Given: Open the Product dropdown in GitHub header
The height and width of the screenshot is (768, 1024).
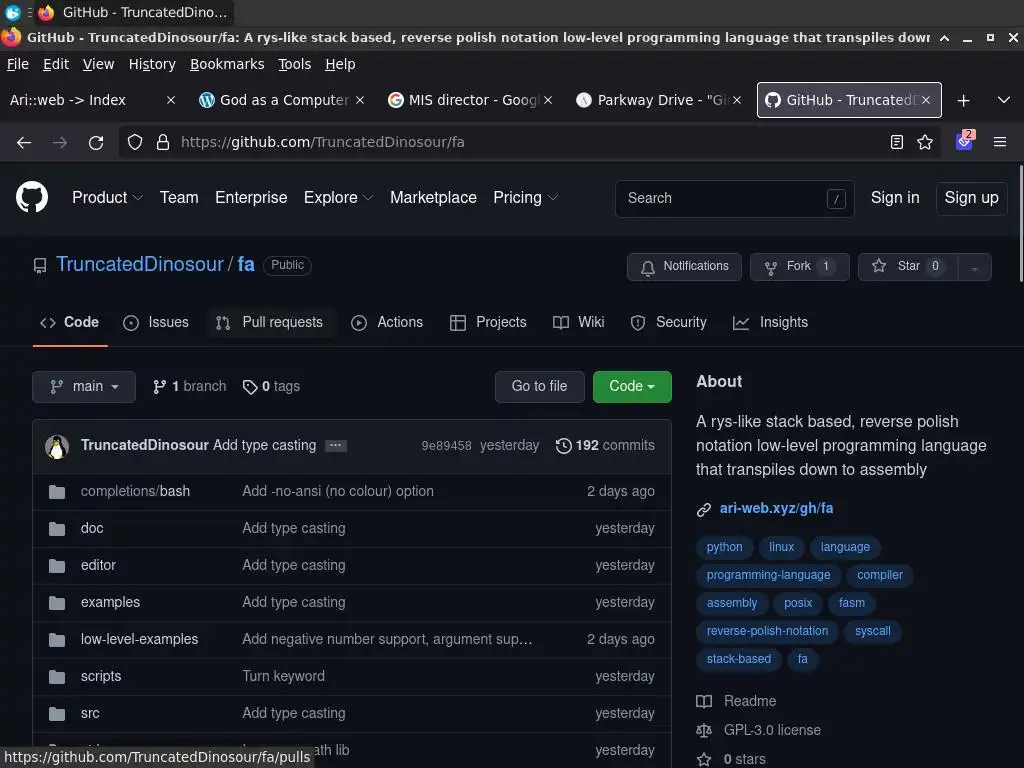Looking at the screenshot, I should [107, 197].
